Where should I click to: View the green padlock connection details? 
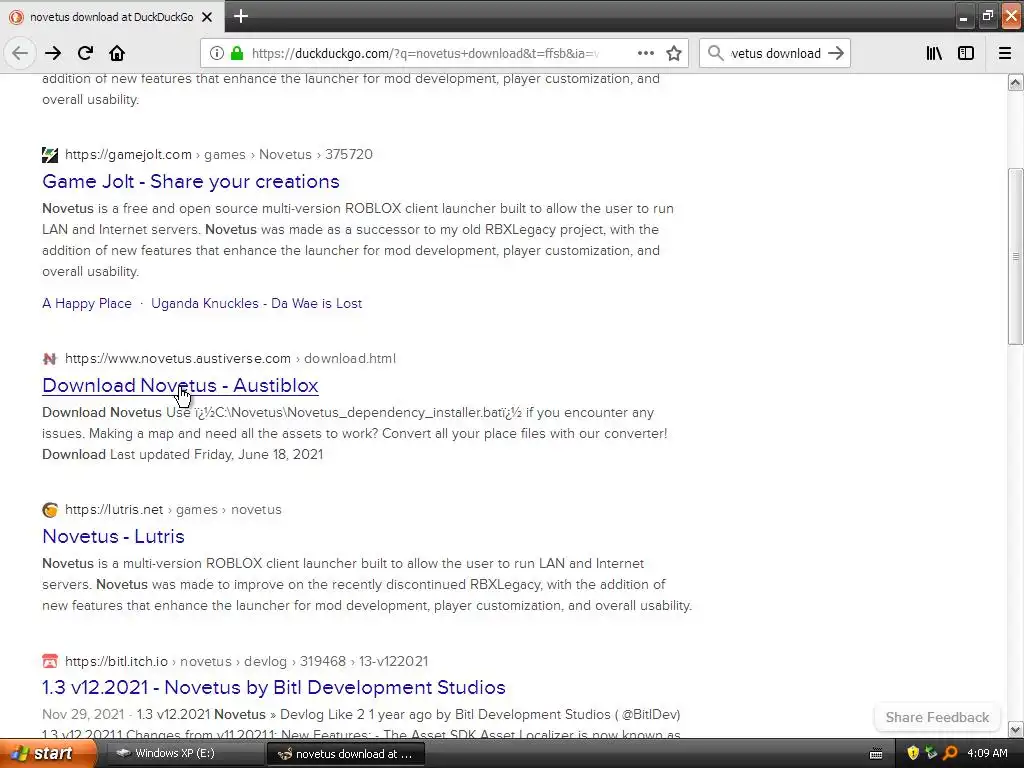tap(236, 54)
